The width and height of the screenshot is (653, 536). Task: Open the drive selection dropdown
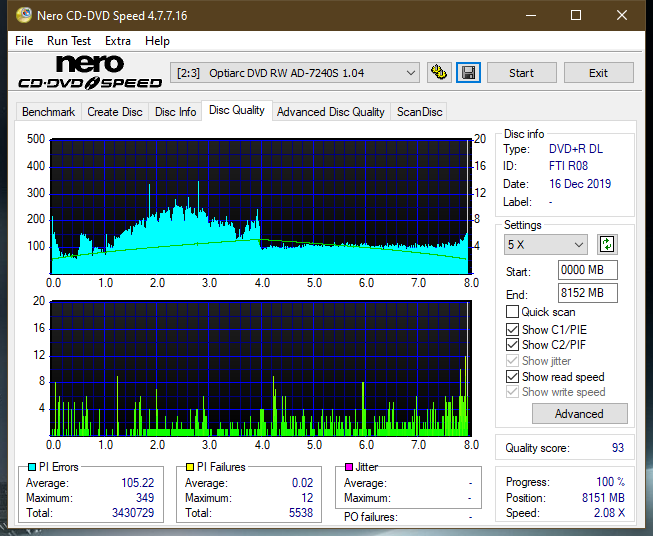point(295,73)
